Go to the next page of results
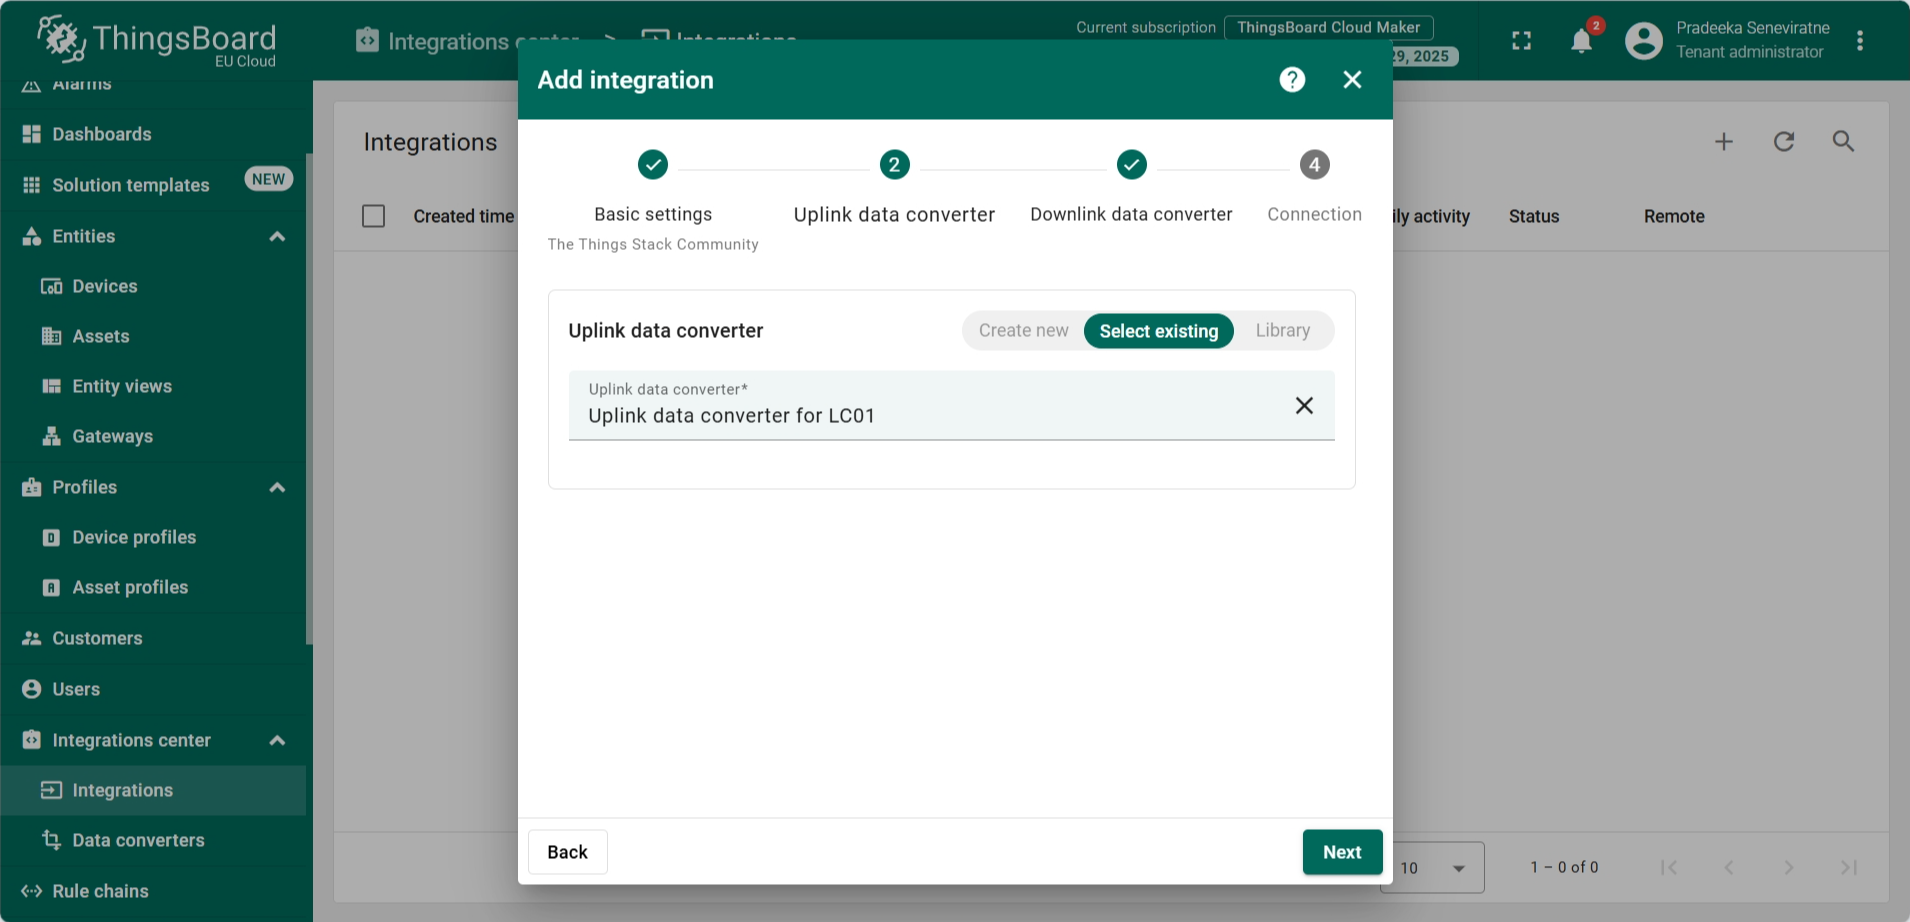Screen dimensions: 1910x922 coord(1789,868)
